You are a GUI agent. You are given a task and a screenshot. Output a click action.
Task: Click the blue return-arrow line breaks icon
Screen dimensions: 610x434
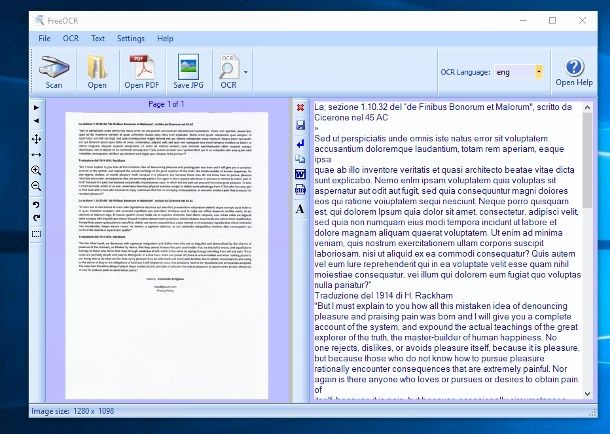point(300,144)
